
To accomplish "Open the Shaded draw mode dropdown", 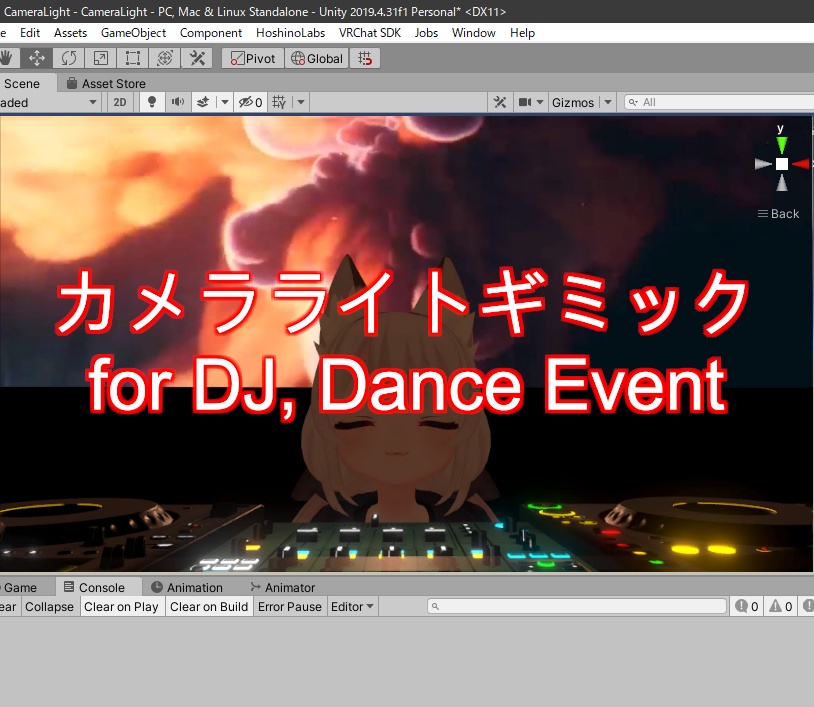I will coord(50,102).
